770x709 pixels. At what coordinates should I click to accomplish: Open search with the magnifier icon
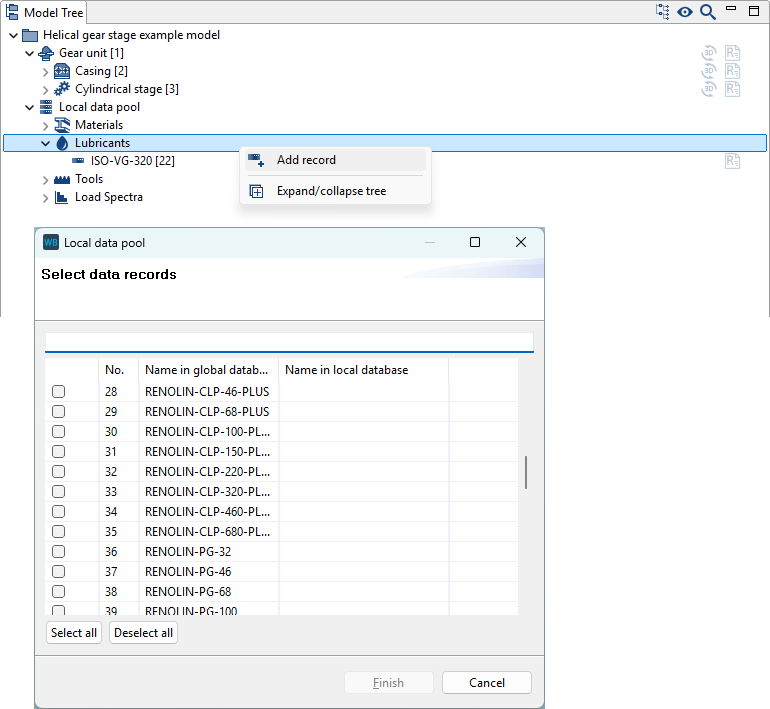point(708,12)
